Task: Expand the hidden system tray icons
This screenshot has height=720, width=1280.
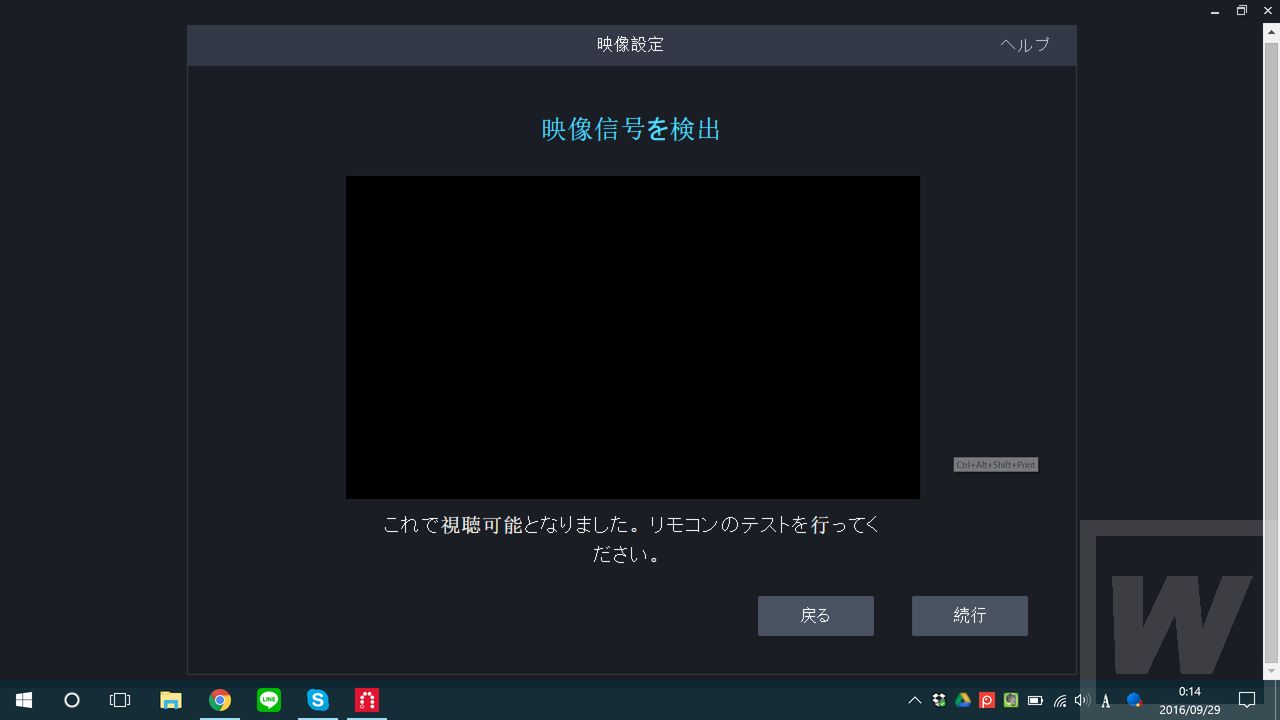Action: [914, 701]
